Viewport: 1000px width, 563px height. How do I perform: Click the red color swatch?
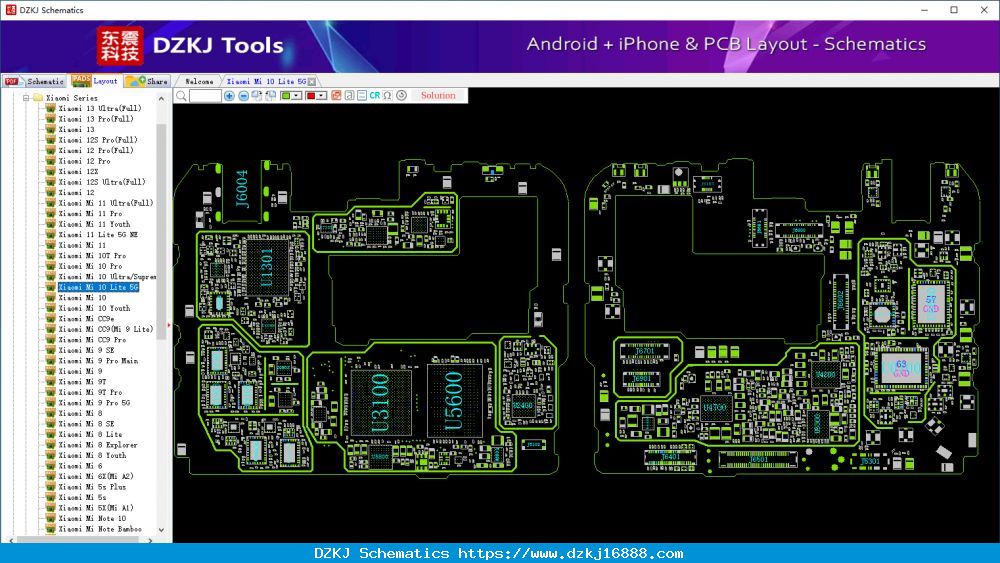click(x=311, y=96)
